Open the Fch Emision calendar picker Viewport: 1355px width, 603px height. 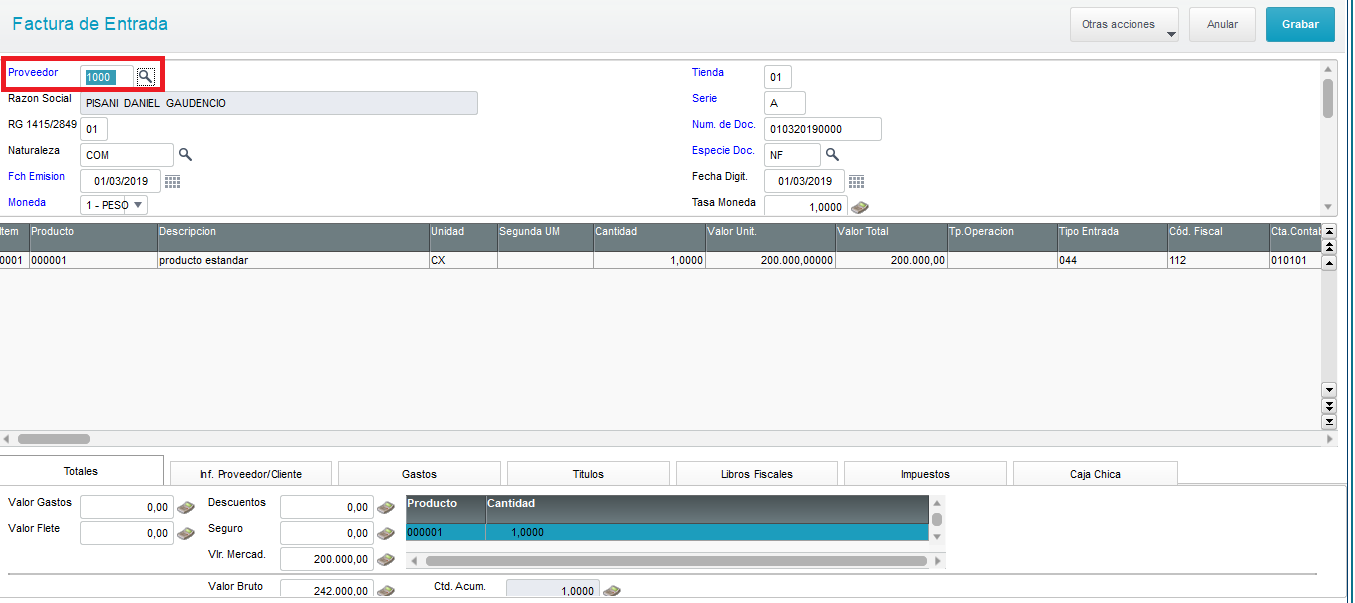[172, 181]
